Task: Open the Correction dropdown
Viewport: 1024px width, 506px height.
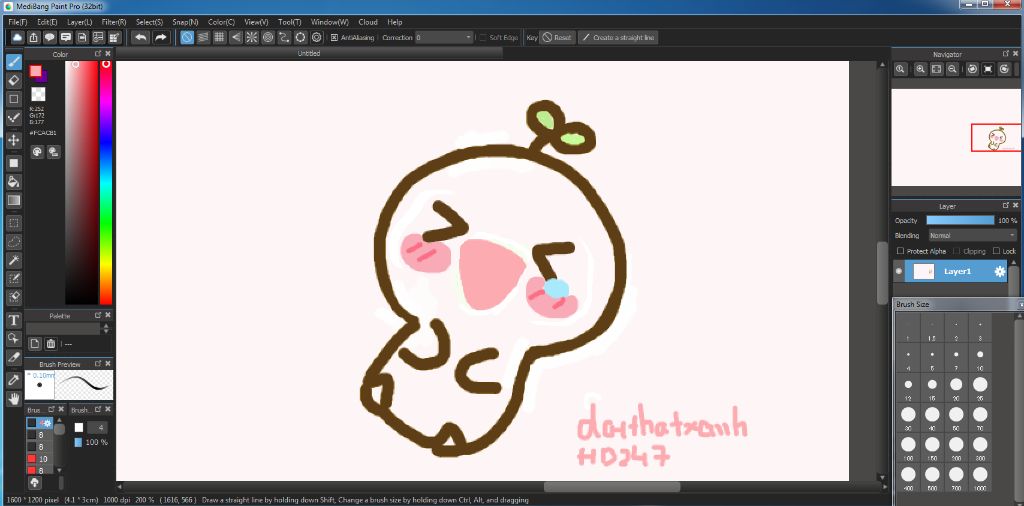Action: (443, 37)
